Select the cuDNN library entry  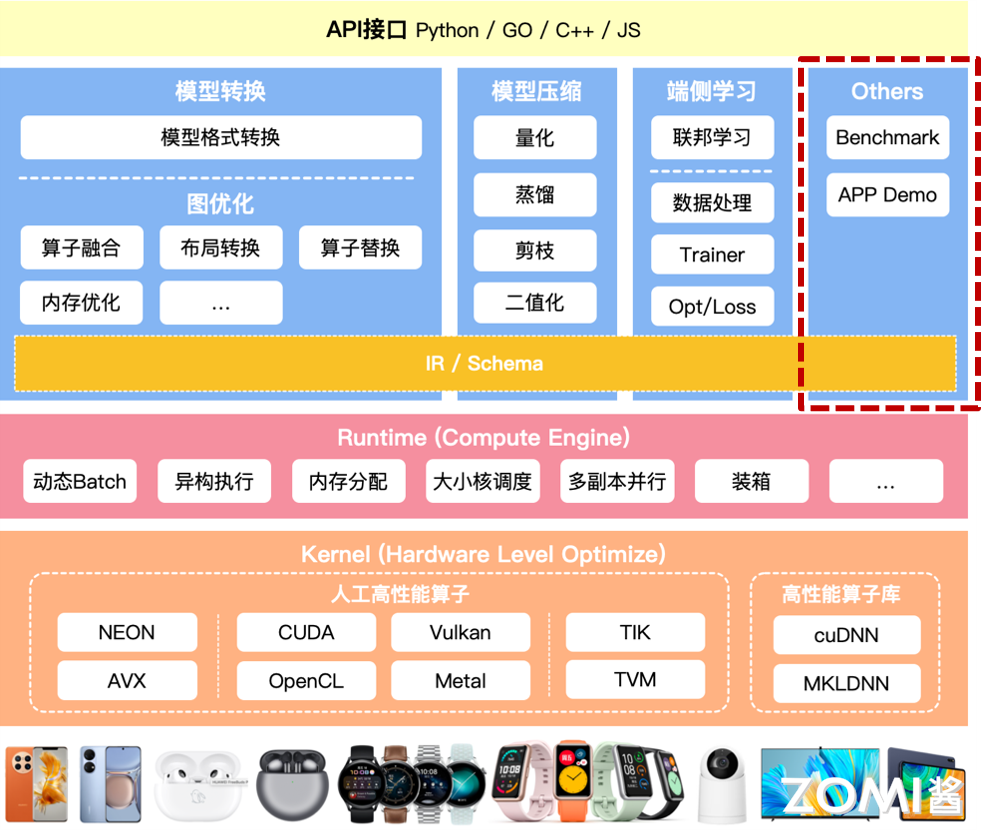[846, 635]
